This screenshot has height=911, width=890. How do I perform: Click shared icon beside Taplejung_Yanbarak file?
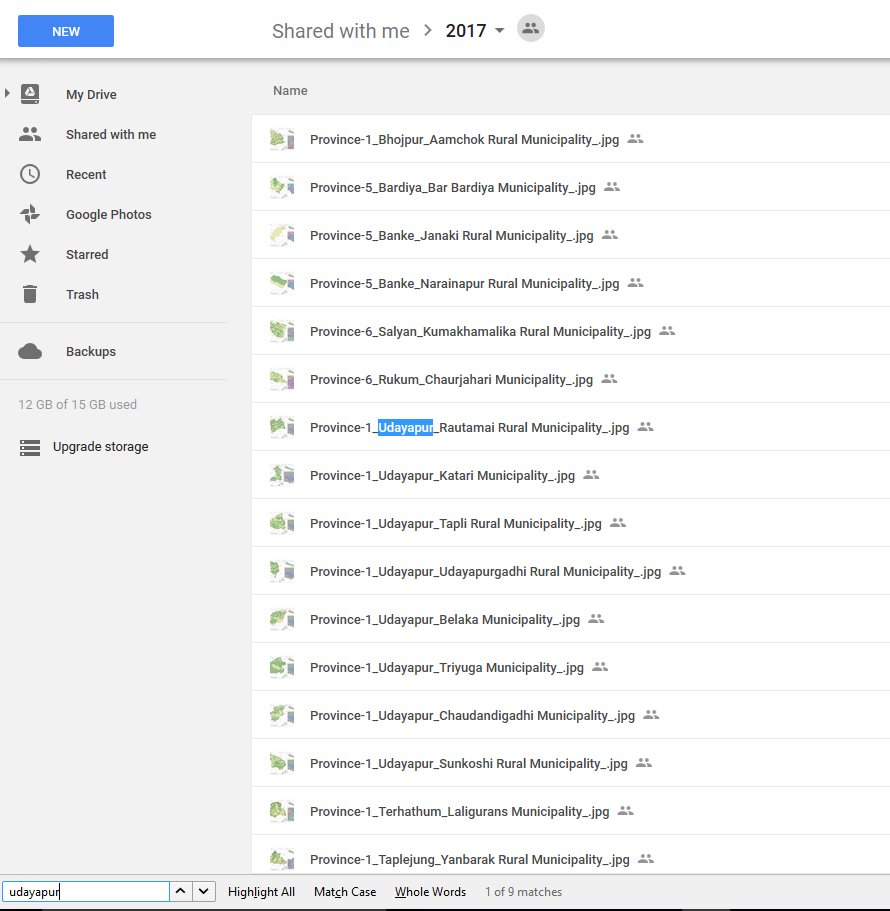click(x=645, y=859)
